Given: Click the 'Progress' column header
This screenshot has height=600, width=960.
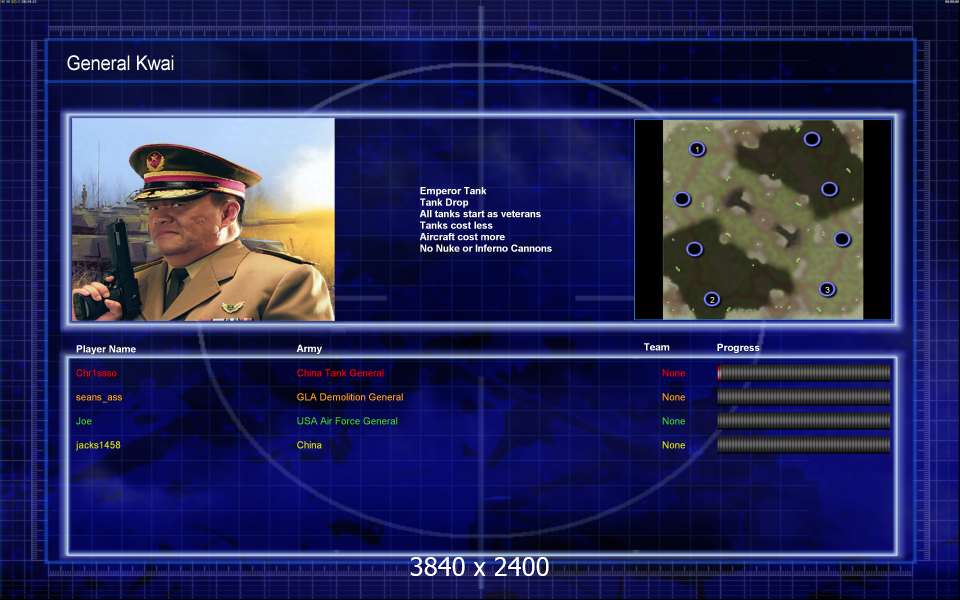Looking at the screenshot, I should point(738,348).
